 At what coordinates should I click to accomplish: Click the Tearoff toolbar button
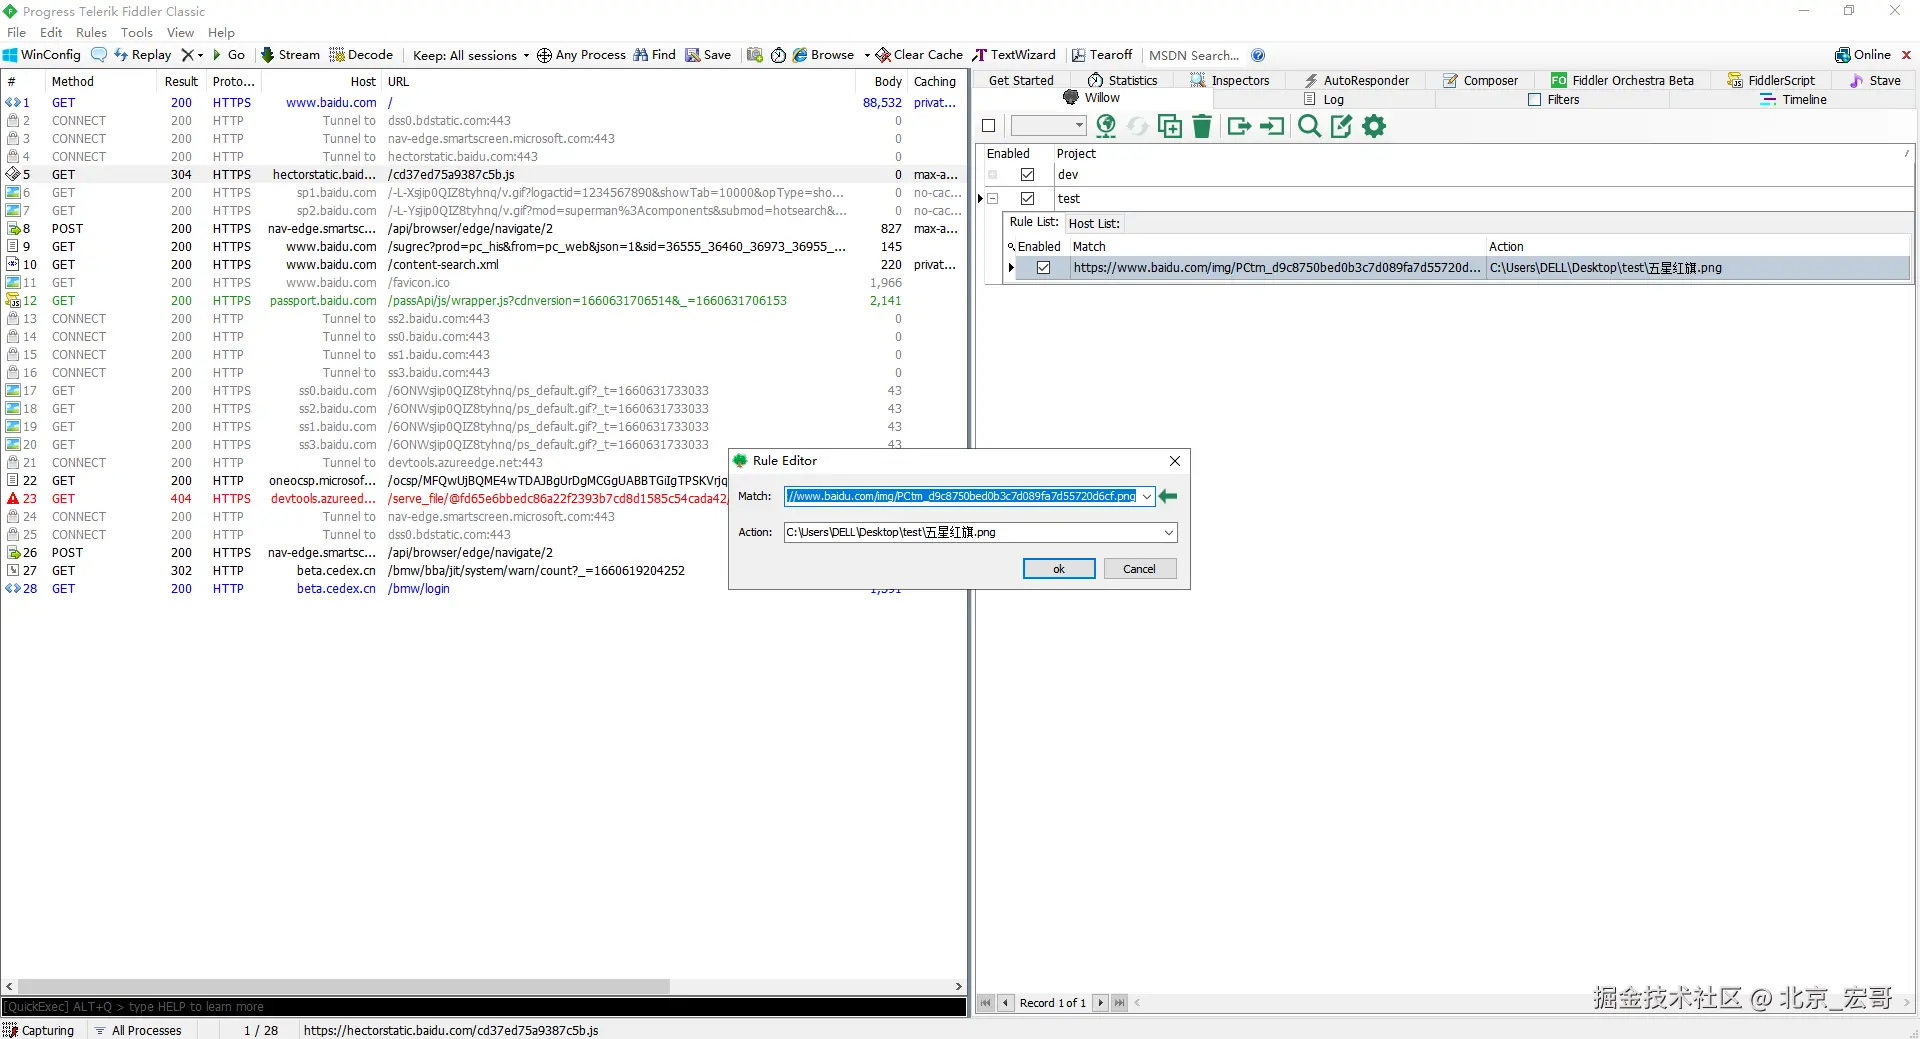pyautogui.click(x=1102, y=55)
